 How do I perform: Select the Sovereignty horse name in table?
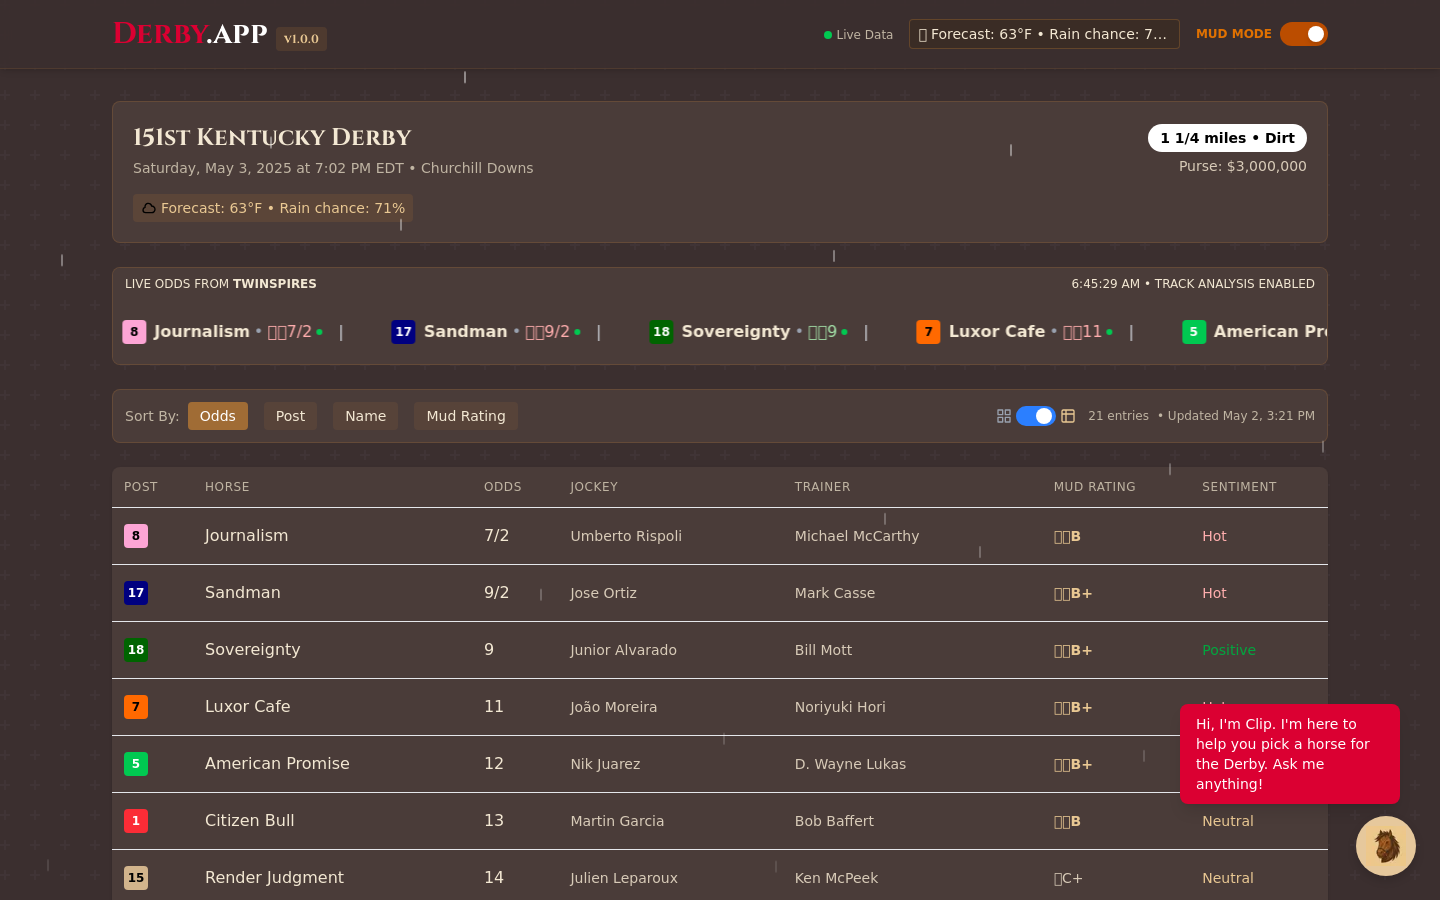(x=252, y=650)
